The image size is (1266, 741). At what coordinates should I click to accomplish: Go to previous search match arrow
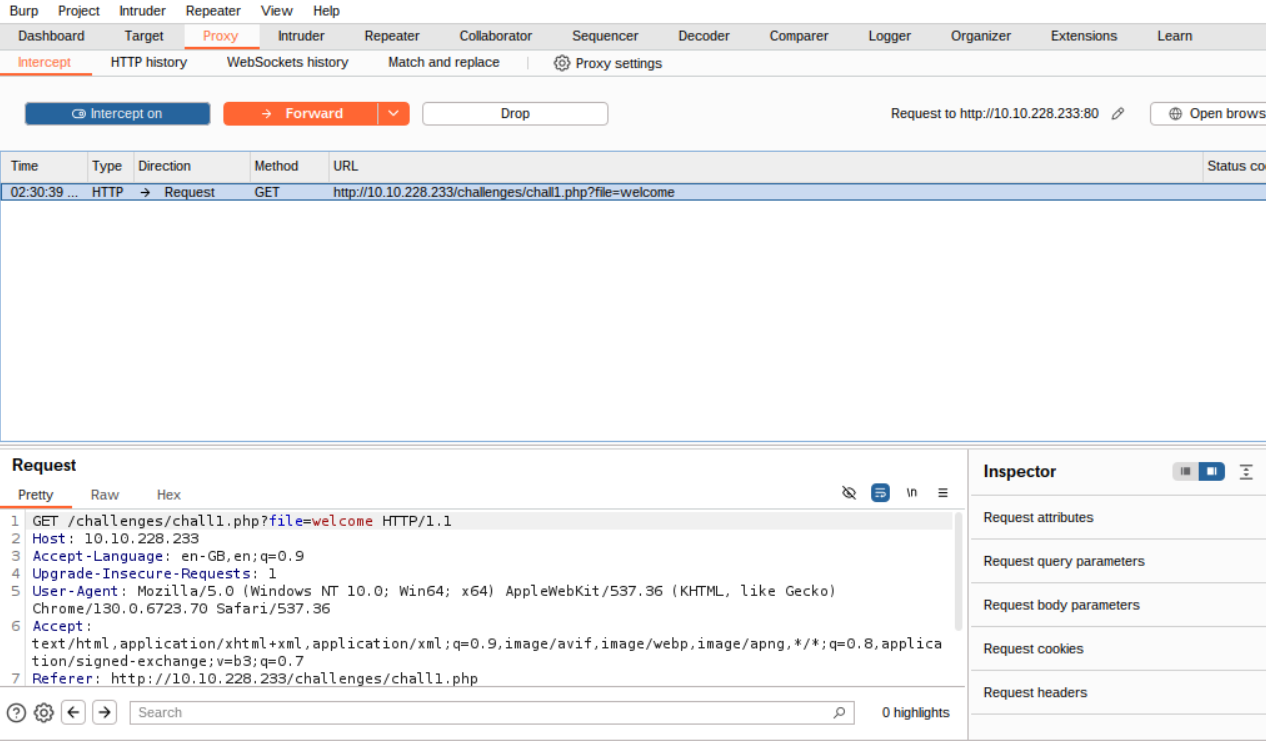[73, 712]
